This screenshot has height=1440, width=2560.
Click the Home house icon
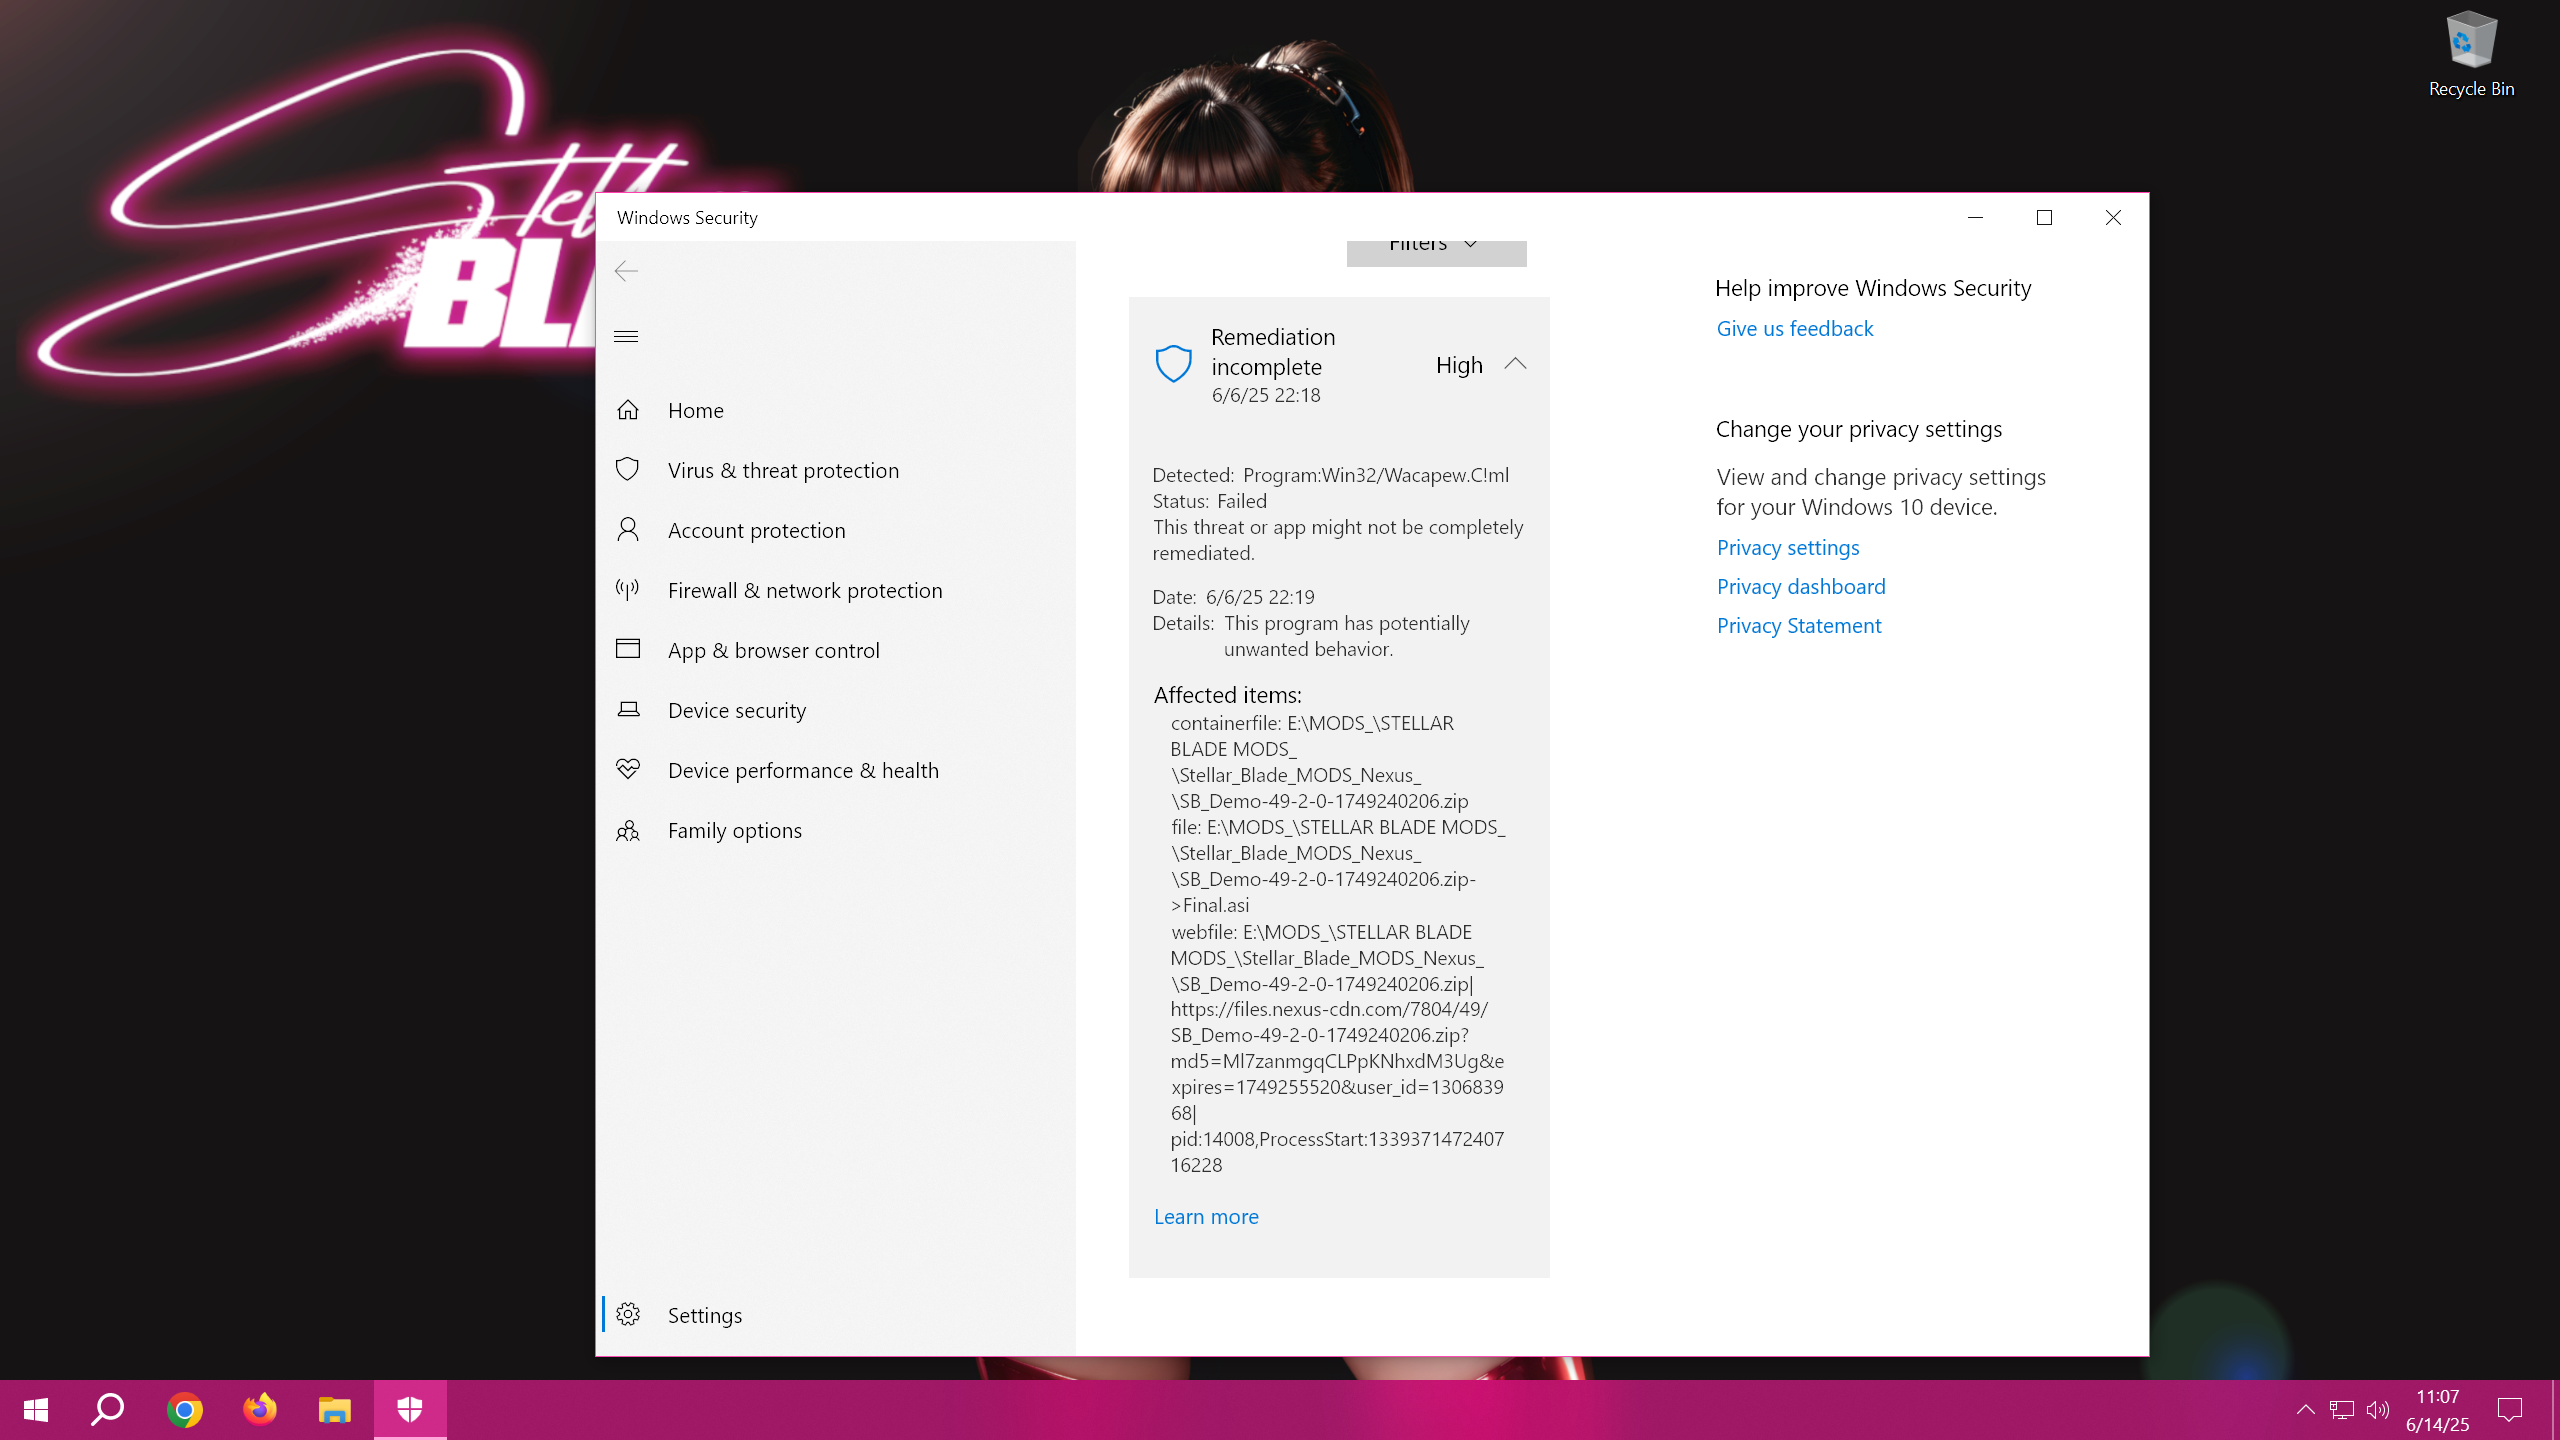click(x=628, y=410)
